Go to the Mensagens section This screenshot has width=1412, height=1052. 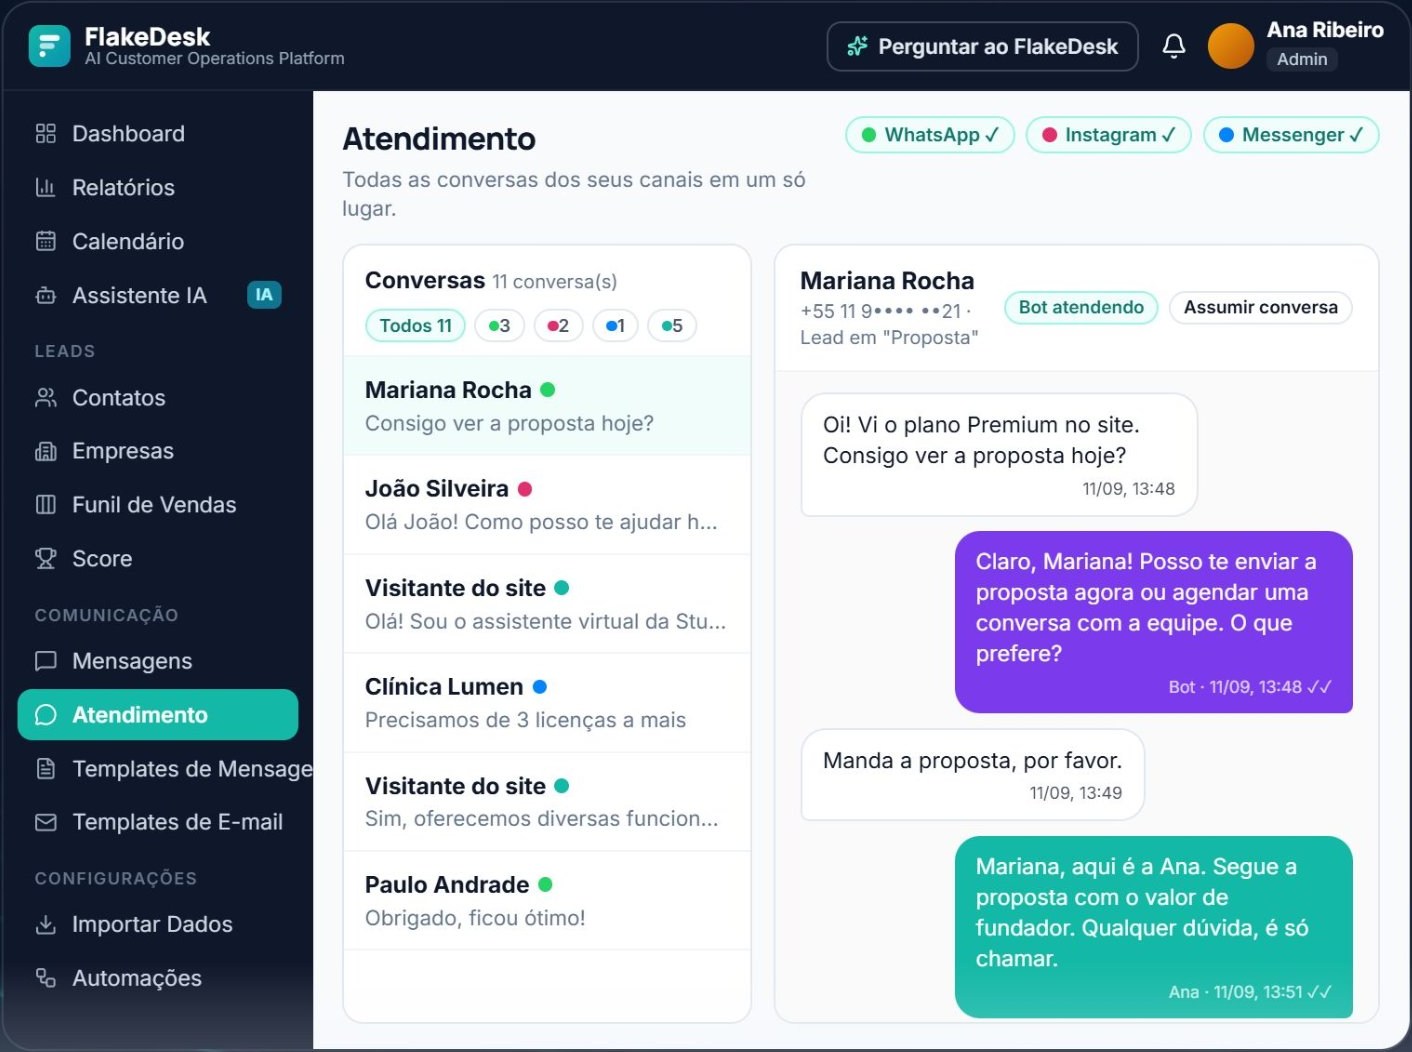click(x=158, y=661)
